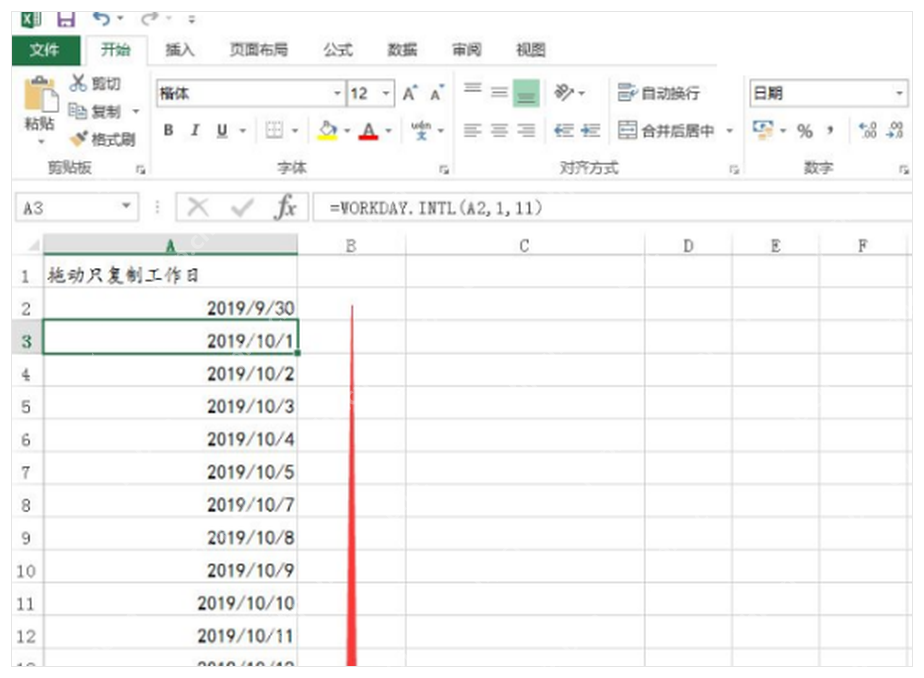Click the Paste clipboard icon
The height and width of the screenshot is (678, 924).
click(40, 94)
